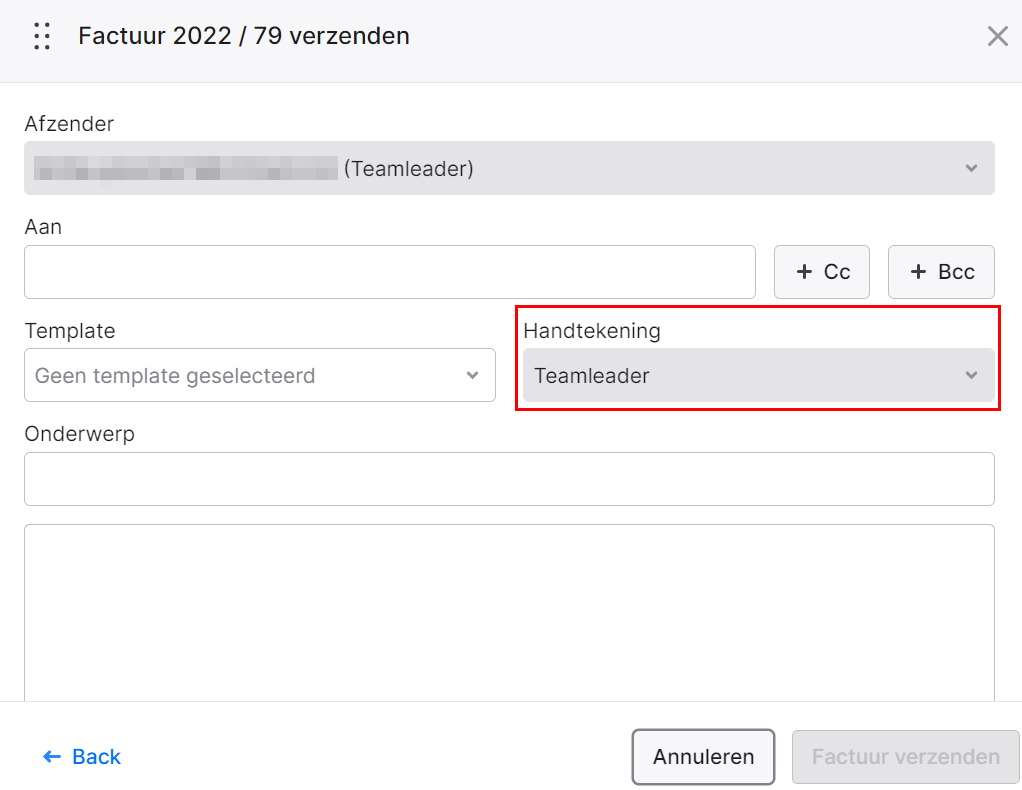Add a Bcc recipient field

[x=941, y=272]
